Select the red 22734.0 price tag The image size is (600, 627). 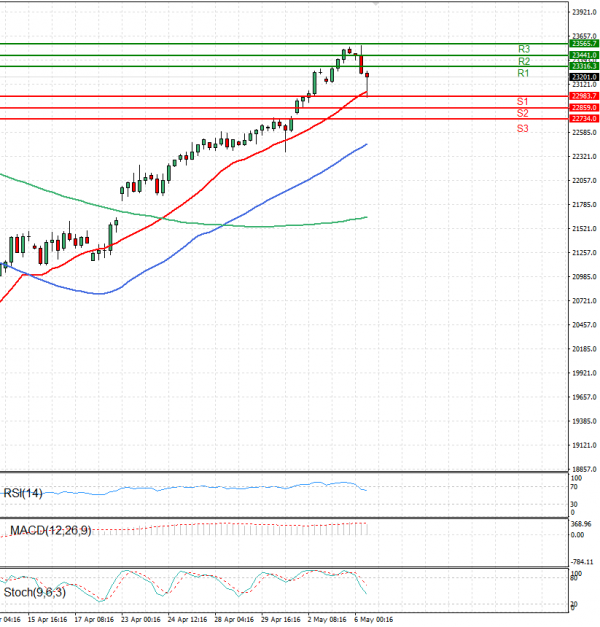[584, 118]
